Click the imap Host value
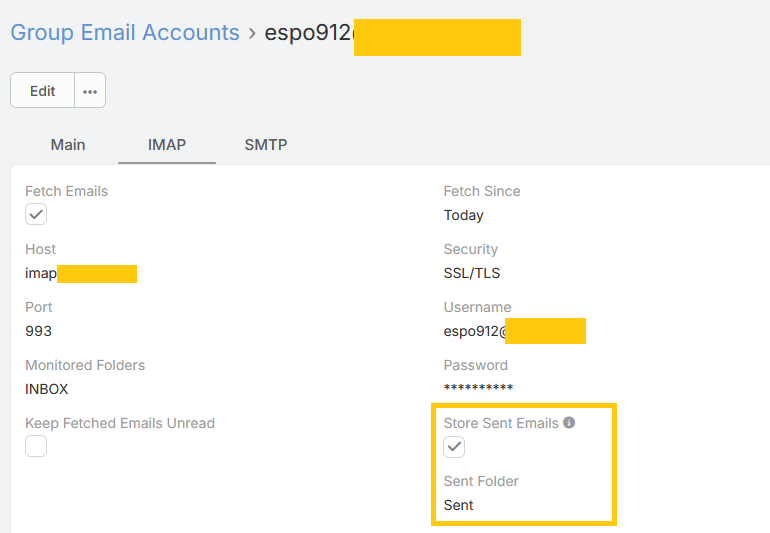The image size is (770, 533). (x=41, y=273)
